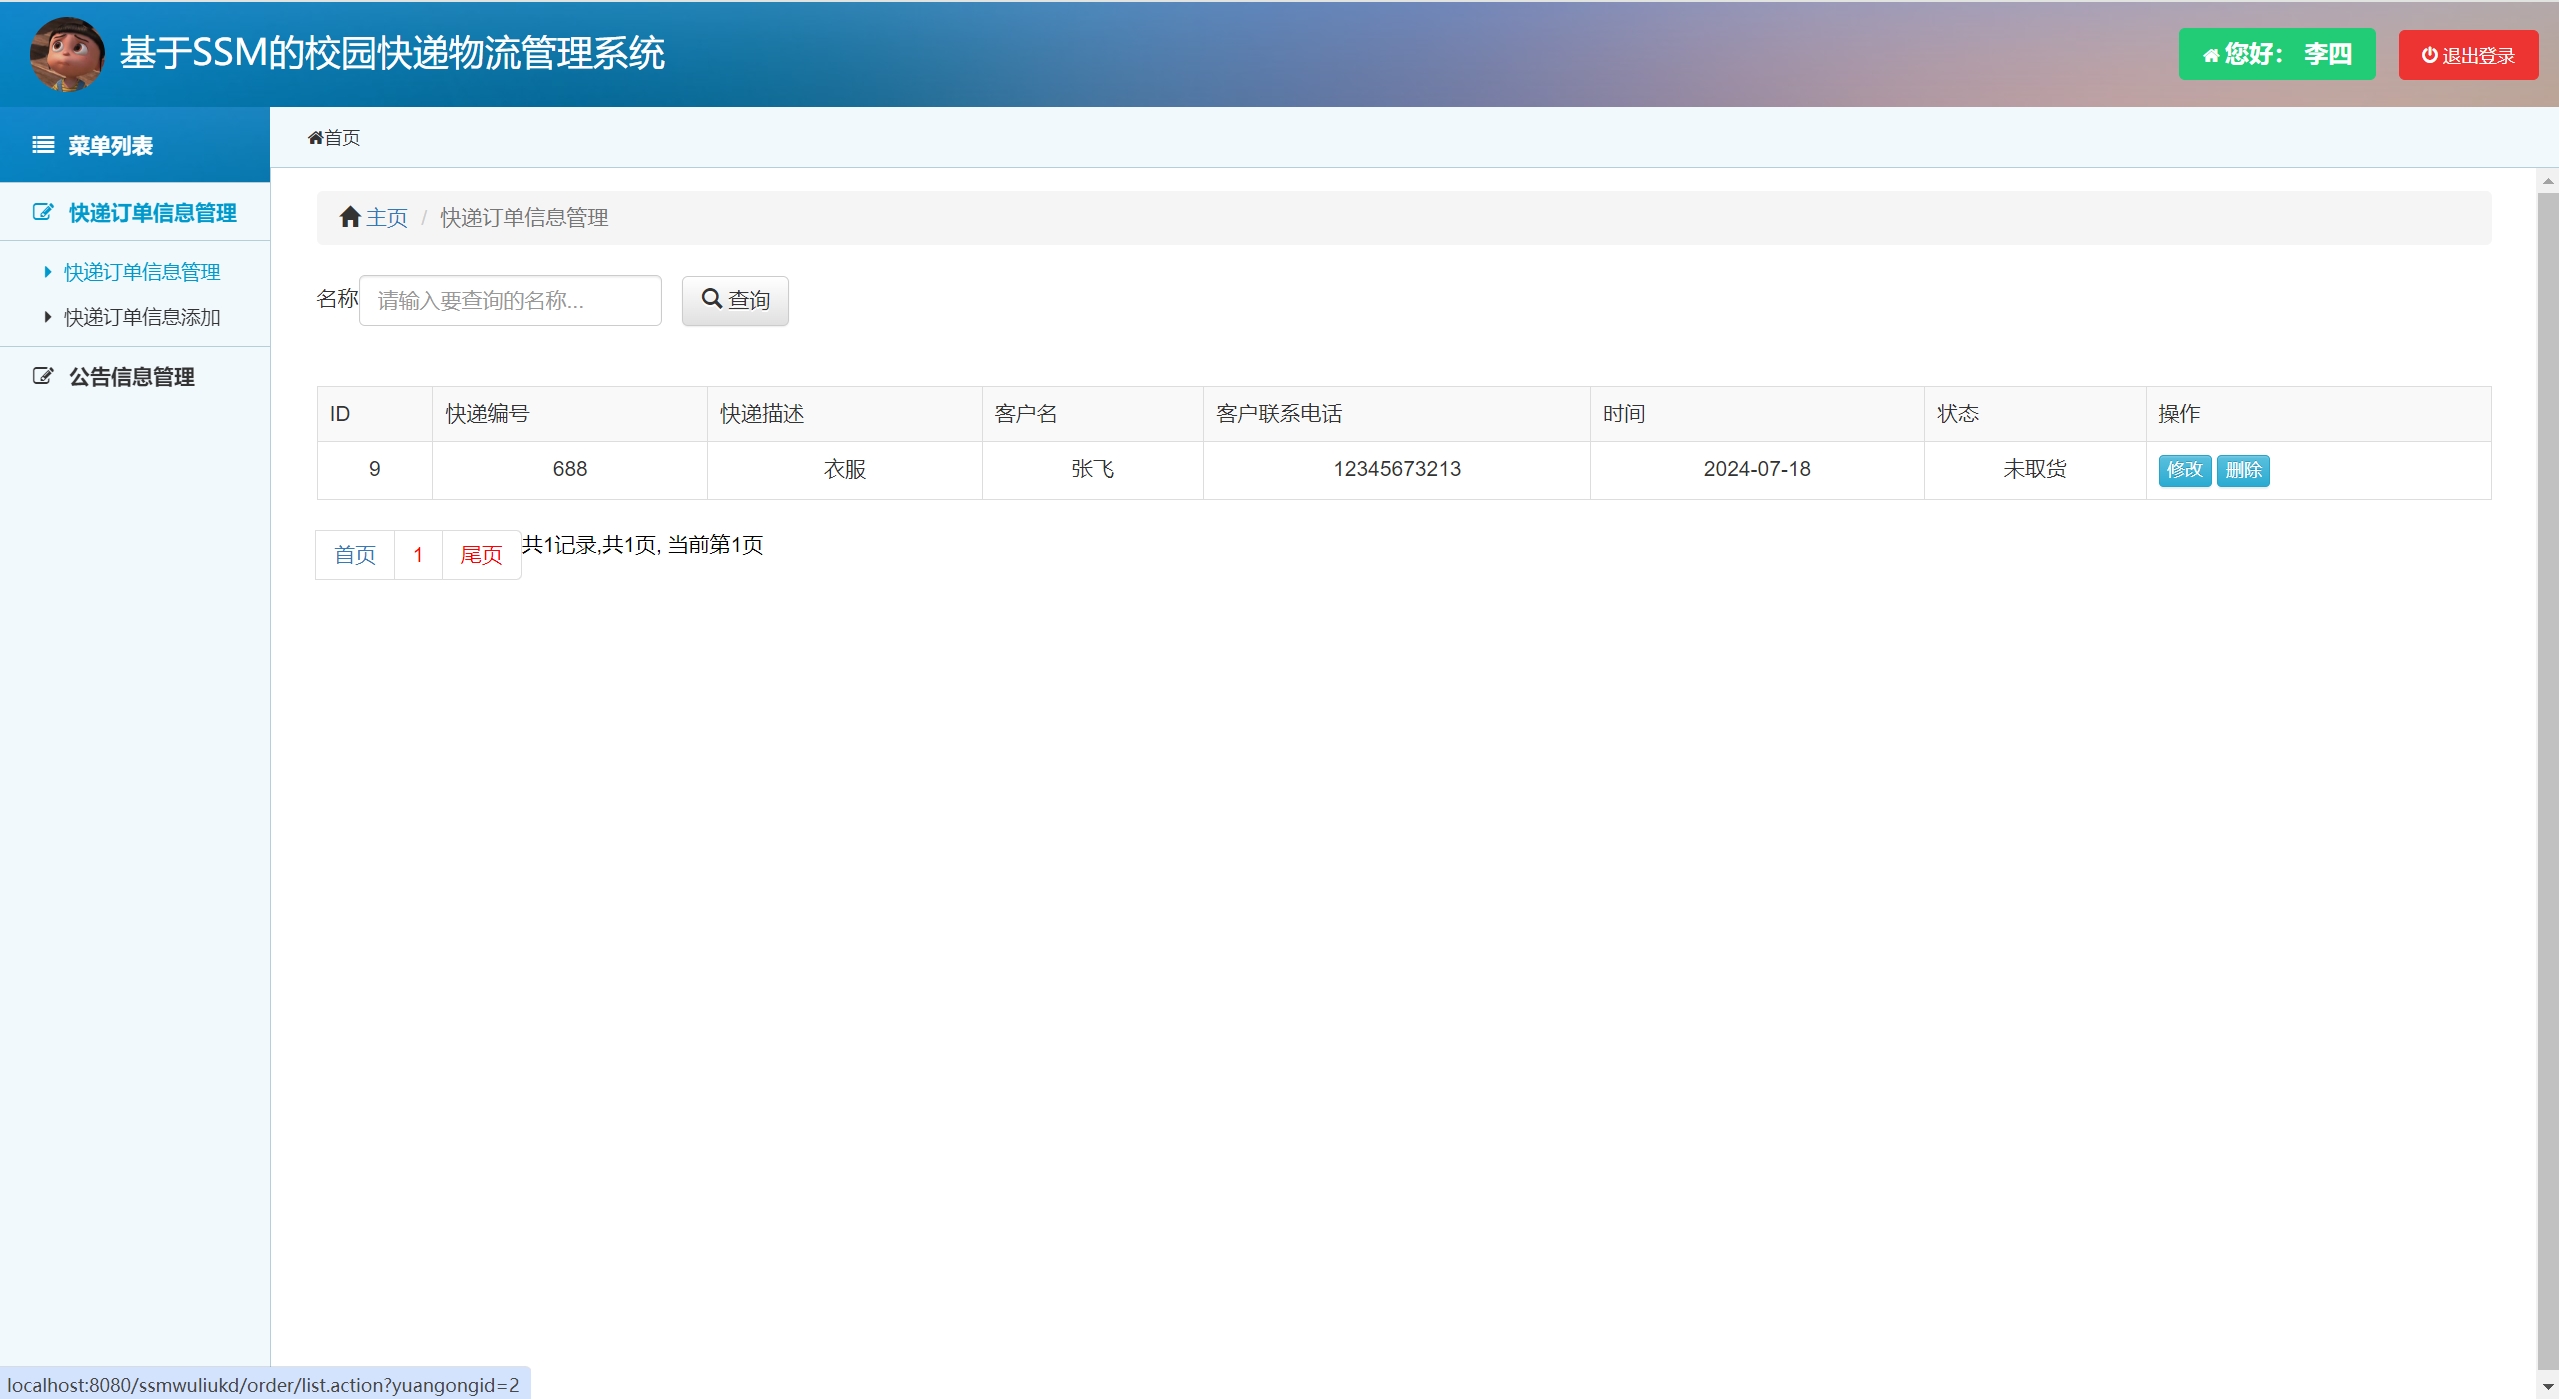
Task: Click the 主页 breadcrumb link
Action: tap(386, 218)
